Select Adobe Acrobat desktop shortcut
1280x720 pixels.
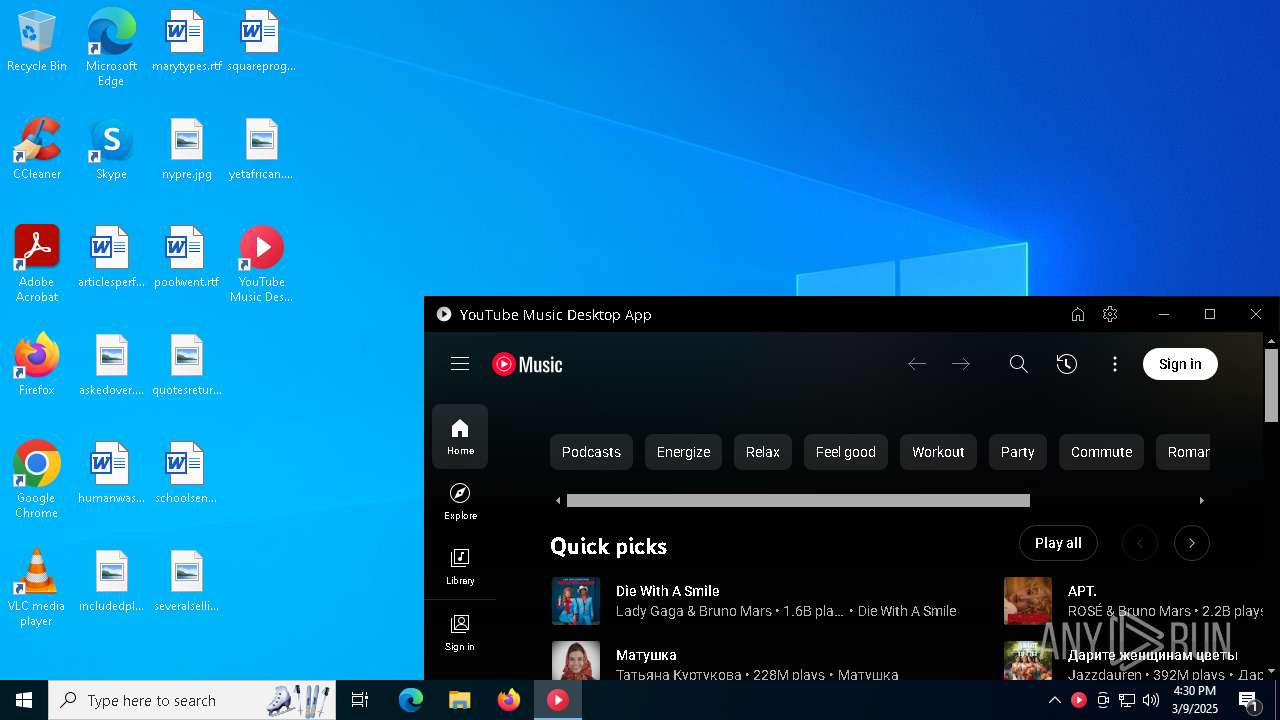click(37, 264)
